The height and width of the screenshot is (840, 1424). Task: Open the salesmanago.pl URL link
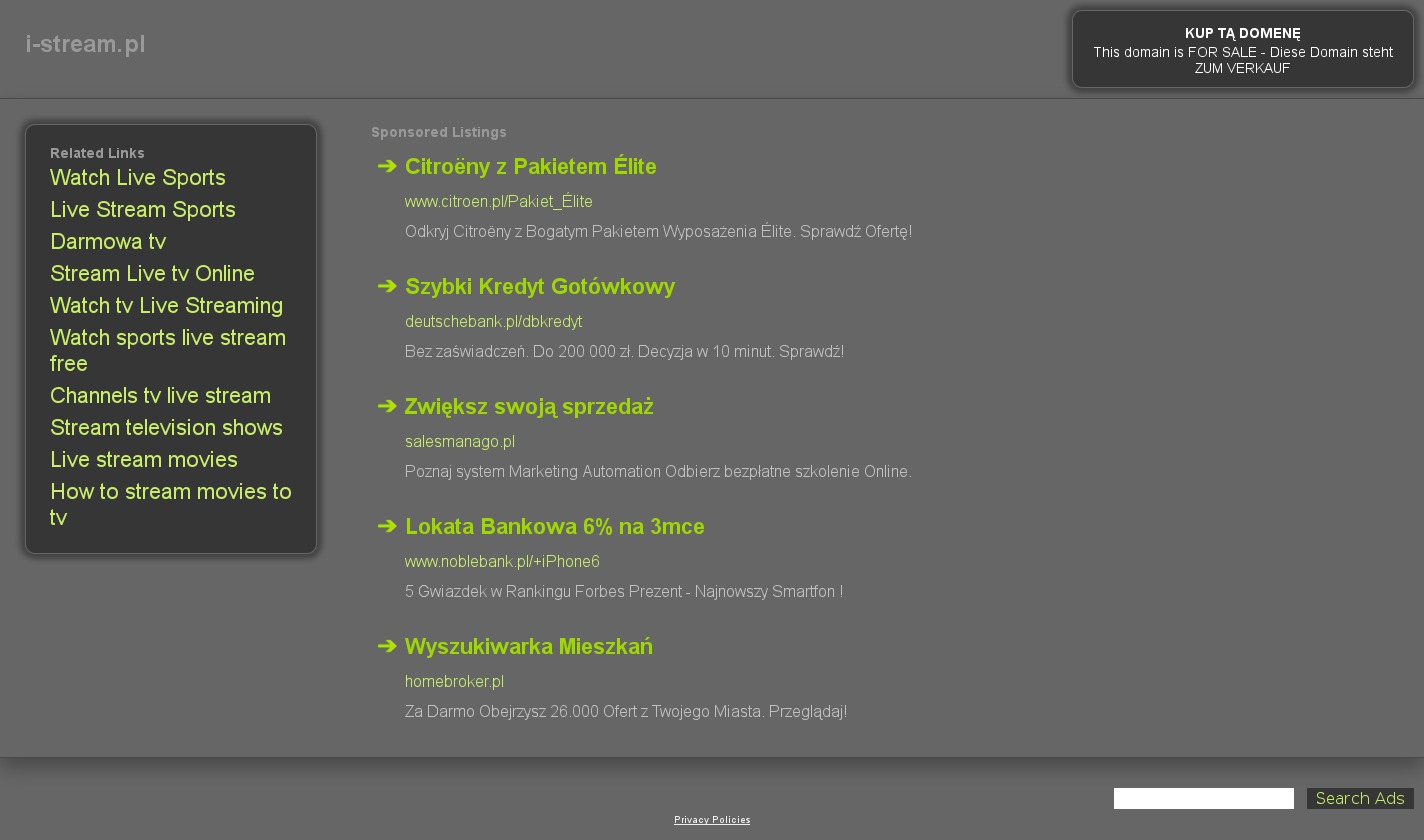pyautogui.click(x=460, y=442)
